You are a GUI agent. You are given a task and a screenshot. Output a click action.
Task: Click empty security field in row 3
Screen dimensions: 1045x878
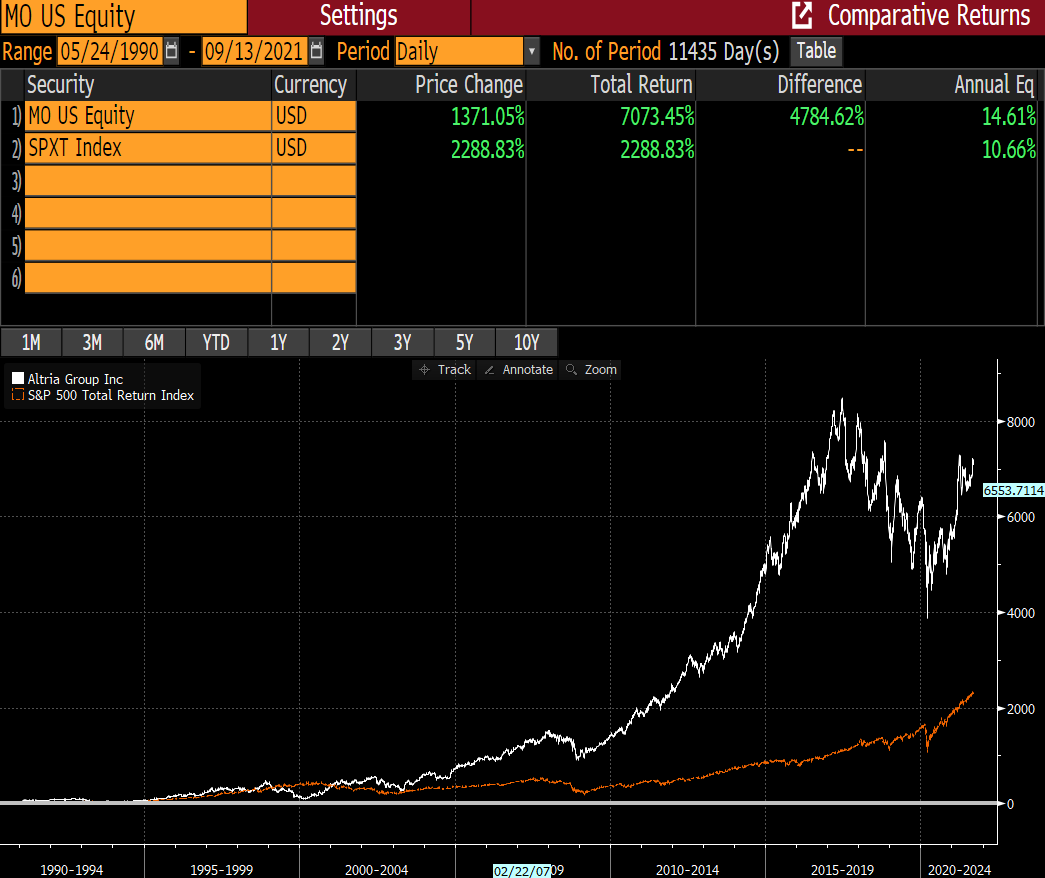(148, 181)
